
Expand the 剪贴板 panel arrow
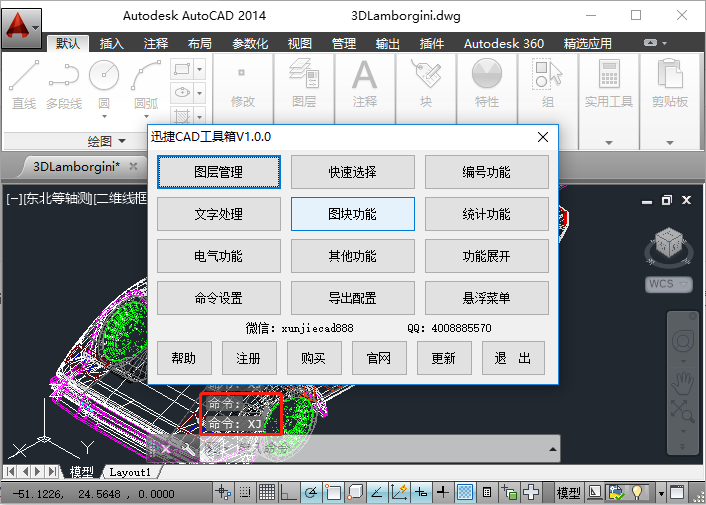tap(670, 142)
